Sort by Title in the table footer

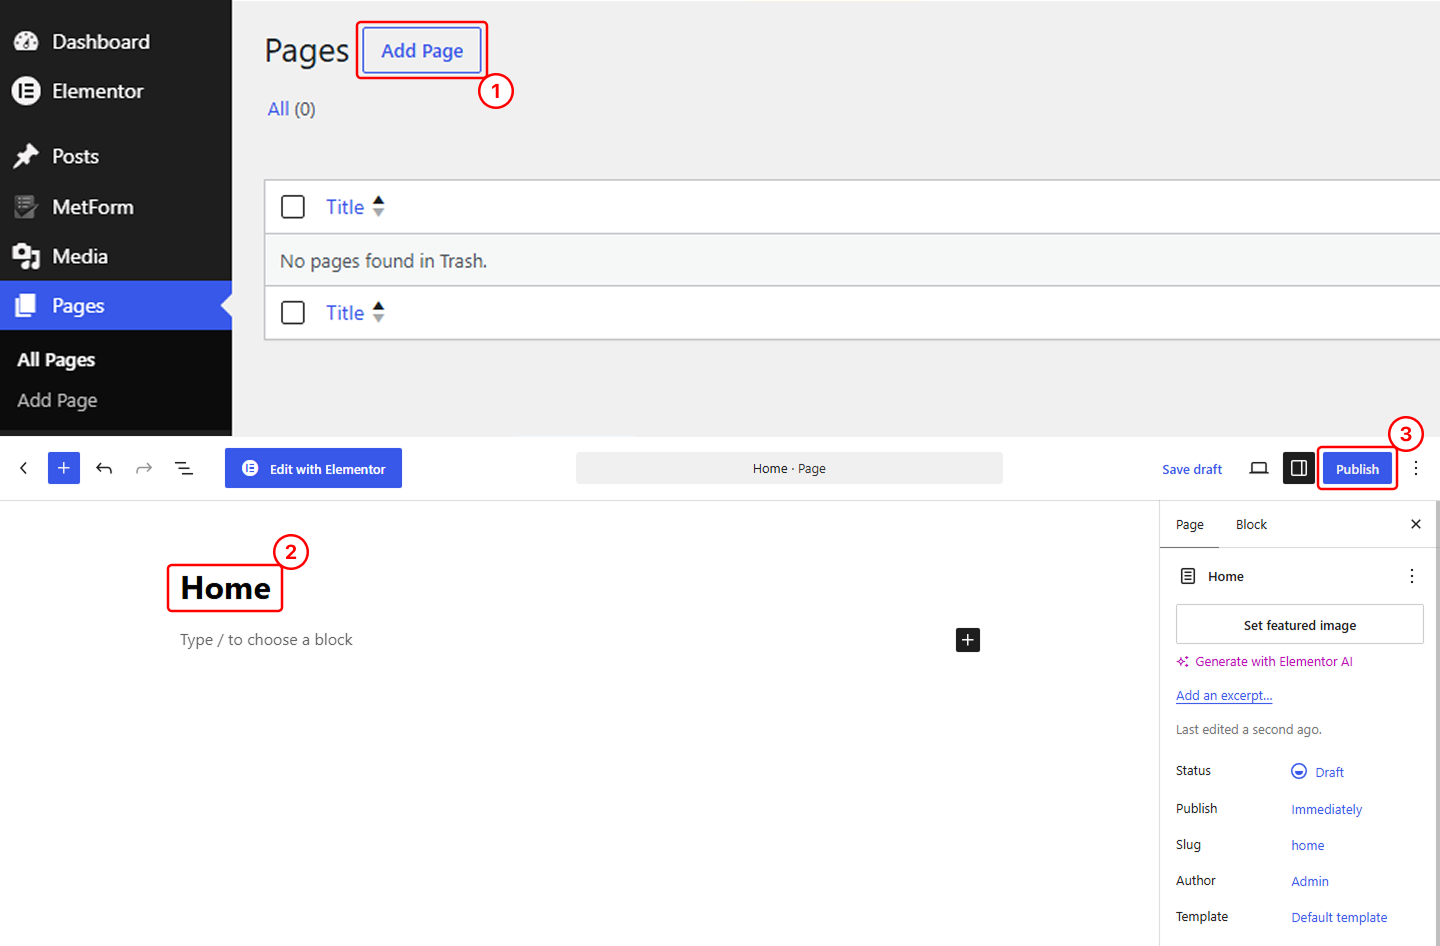point(355,313)
